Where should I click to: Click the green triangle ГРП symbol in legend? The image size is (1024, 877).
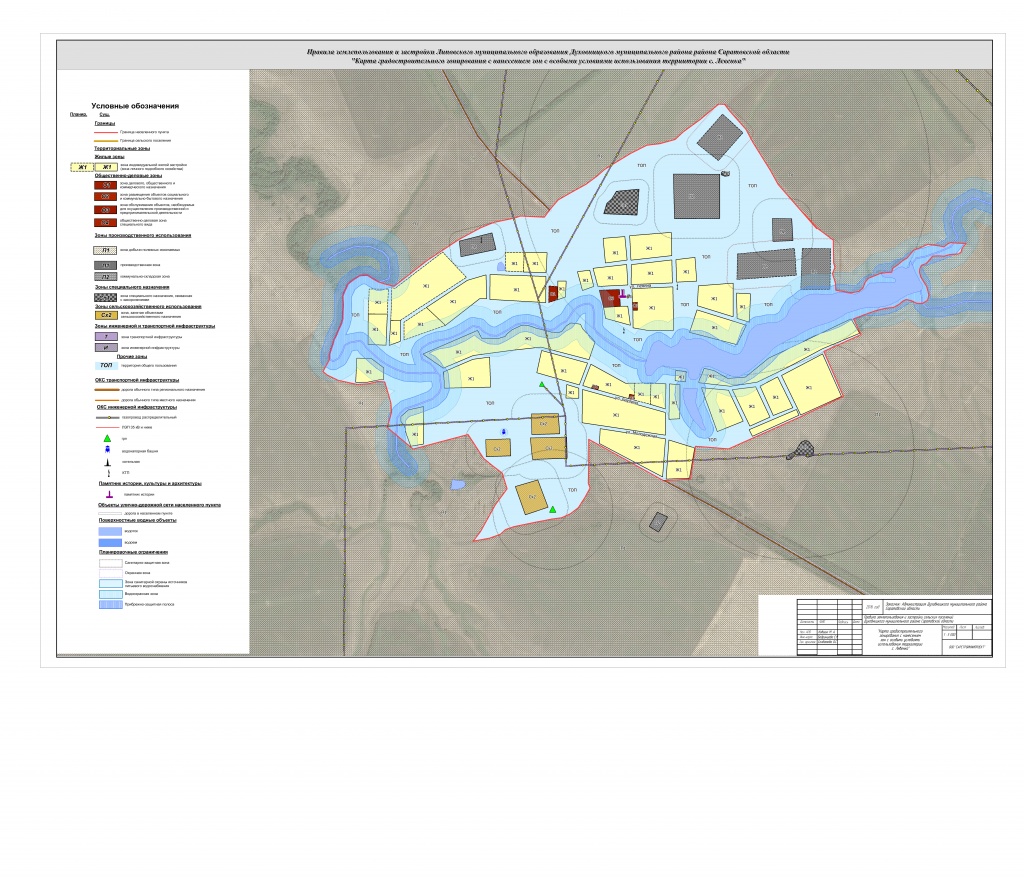[106, 439]
